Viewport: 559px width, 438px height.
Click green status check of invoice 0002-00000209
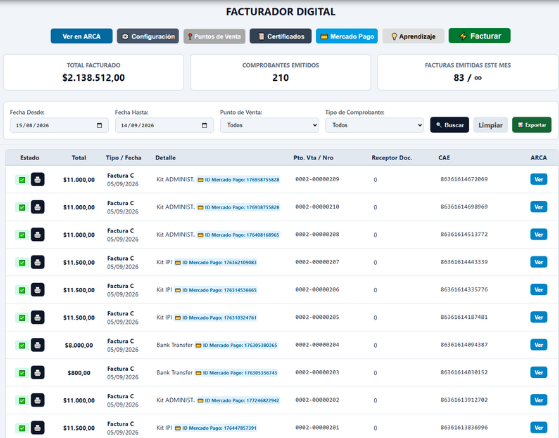pos(22,180)
